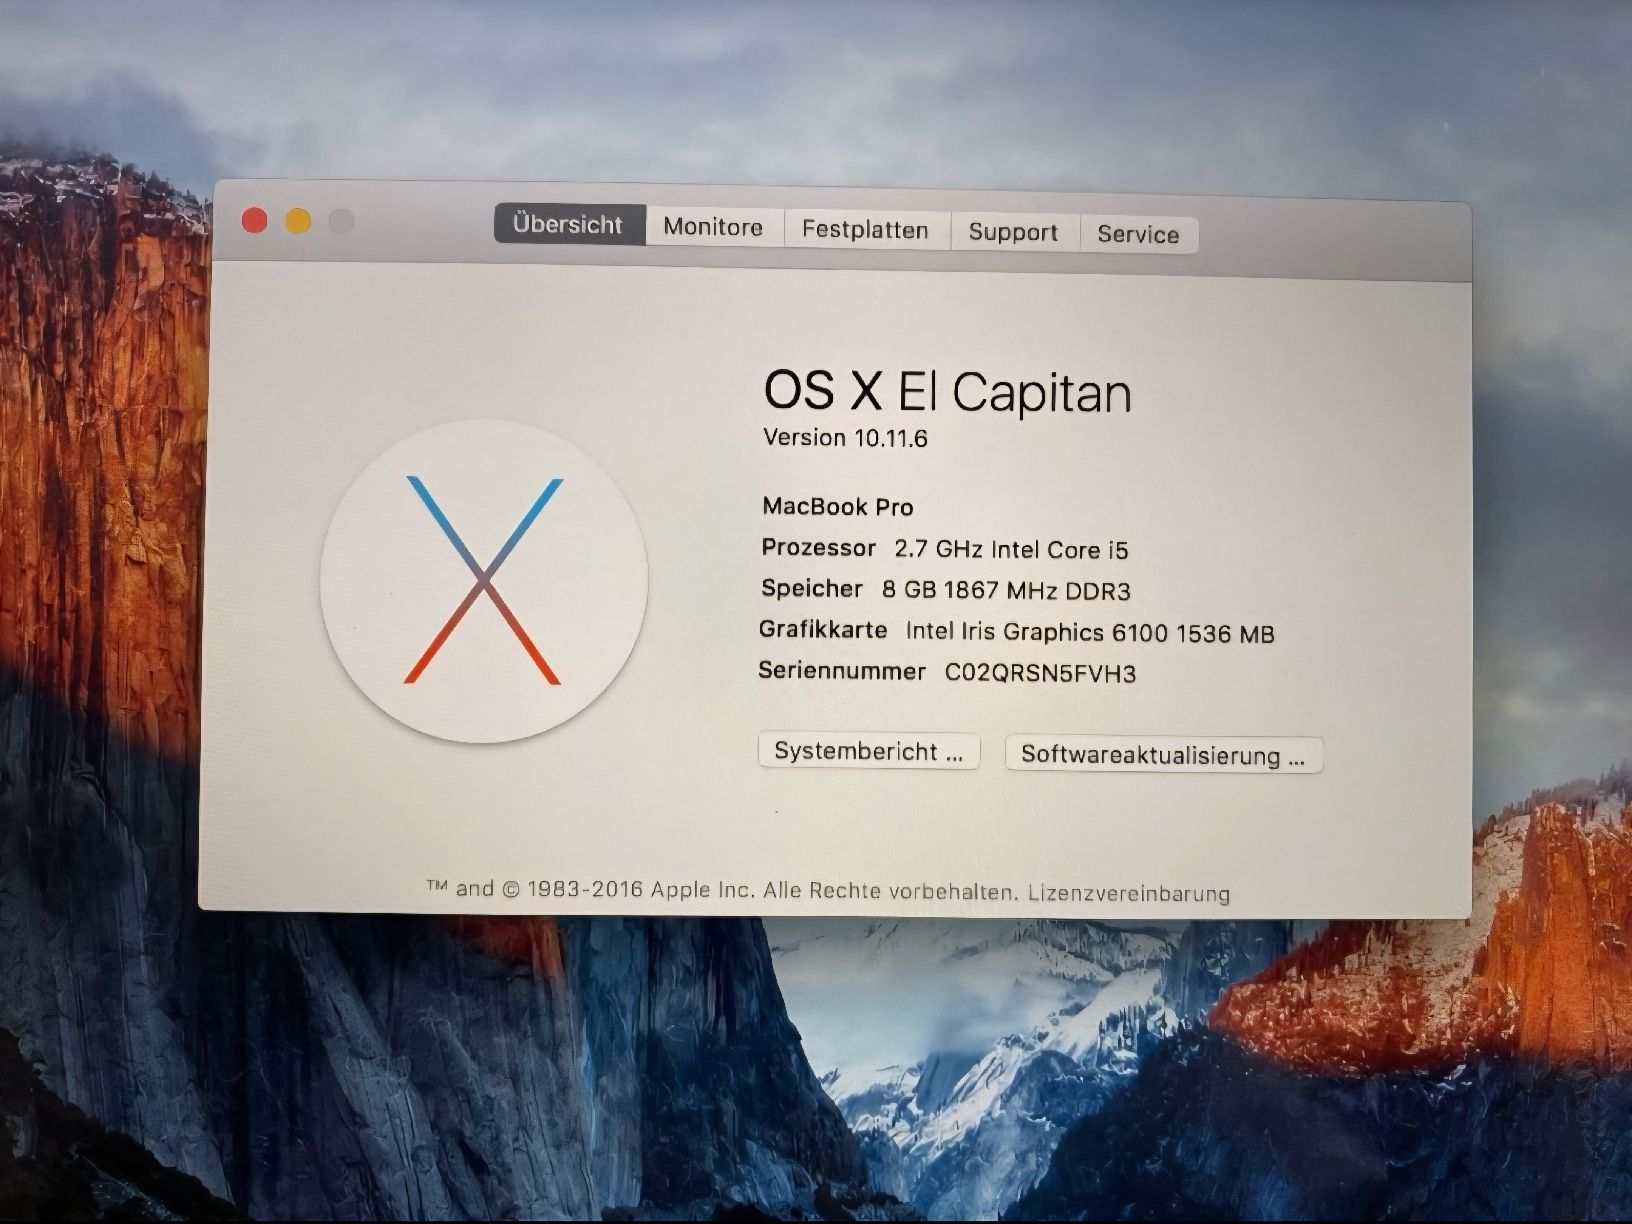The image size is (1632, 1224).
Task: Switch to the Übersicht tab
Action: coord(569,224)
